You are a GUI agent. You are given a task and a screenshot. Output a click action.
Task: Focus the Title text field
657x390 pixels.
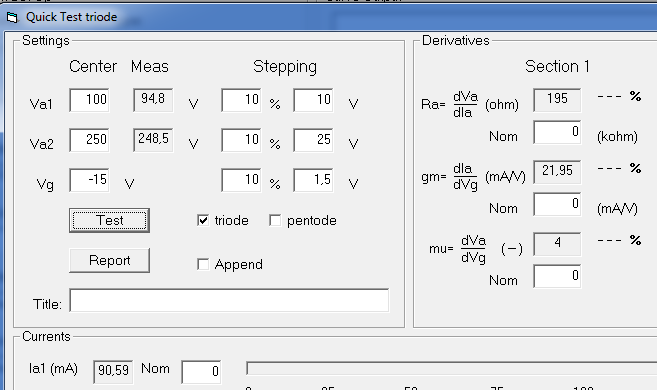tap(229, 300)
